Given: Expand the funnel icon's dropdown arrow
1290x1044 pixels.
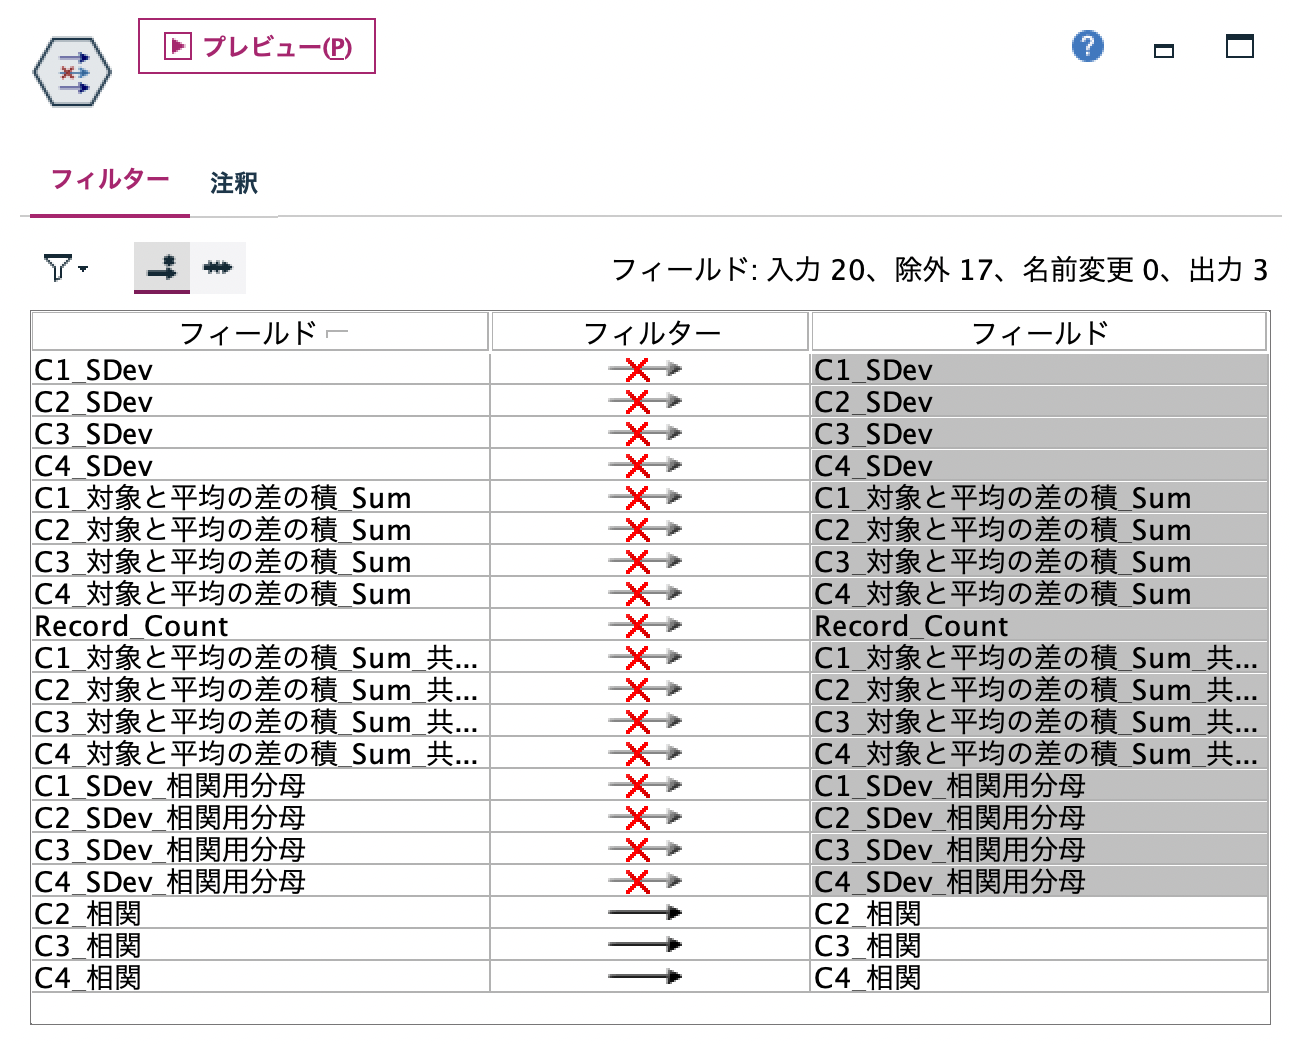Looking at the screenshot, I should 81,270.
